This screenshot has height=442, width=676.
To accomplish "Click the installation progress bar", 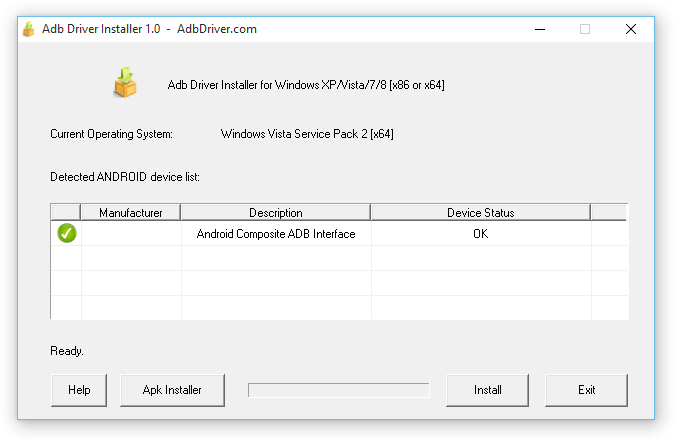I will pos(338,390).
